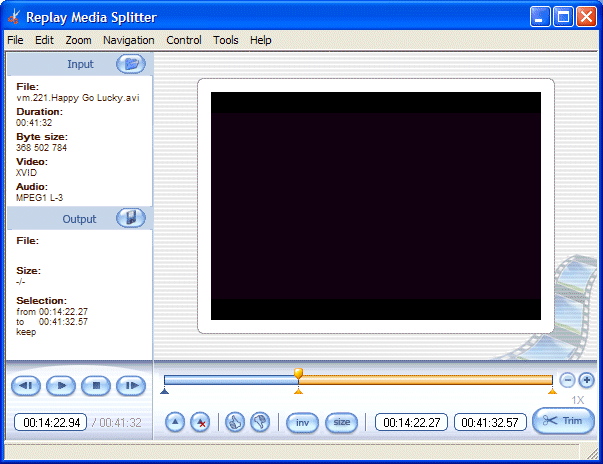603x464 pixels.
Task: Zoom out timeline with minus icon
Action: point(567,380)
